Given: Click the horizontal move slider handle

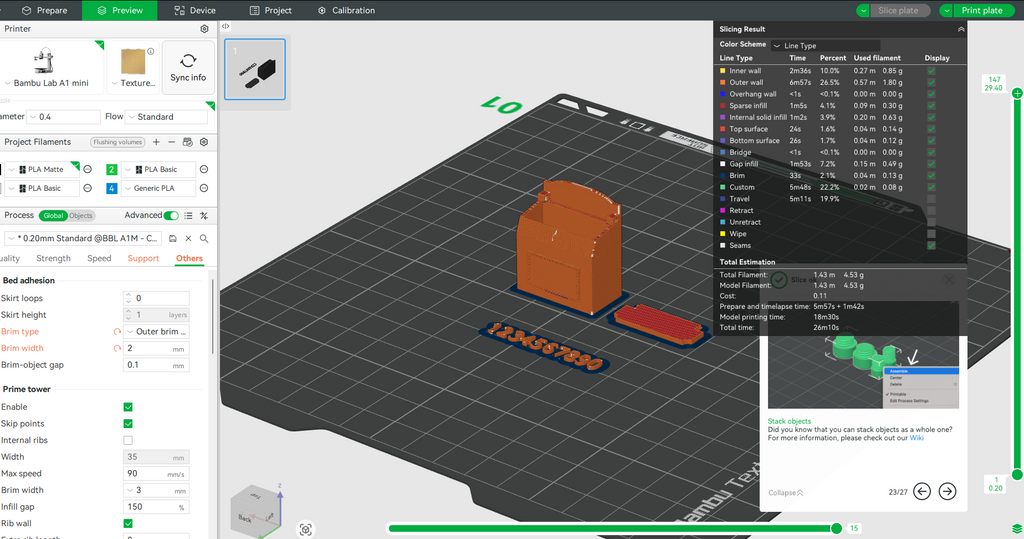Looking at the screenshot, I should (x=836, y=528).
